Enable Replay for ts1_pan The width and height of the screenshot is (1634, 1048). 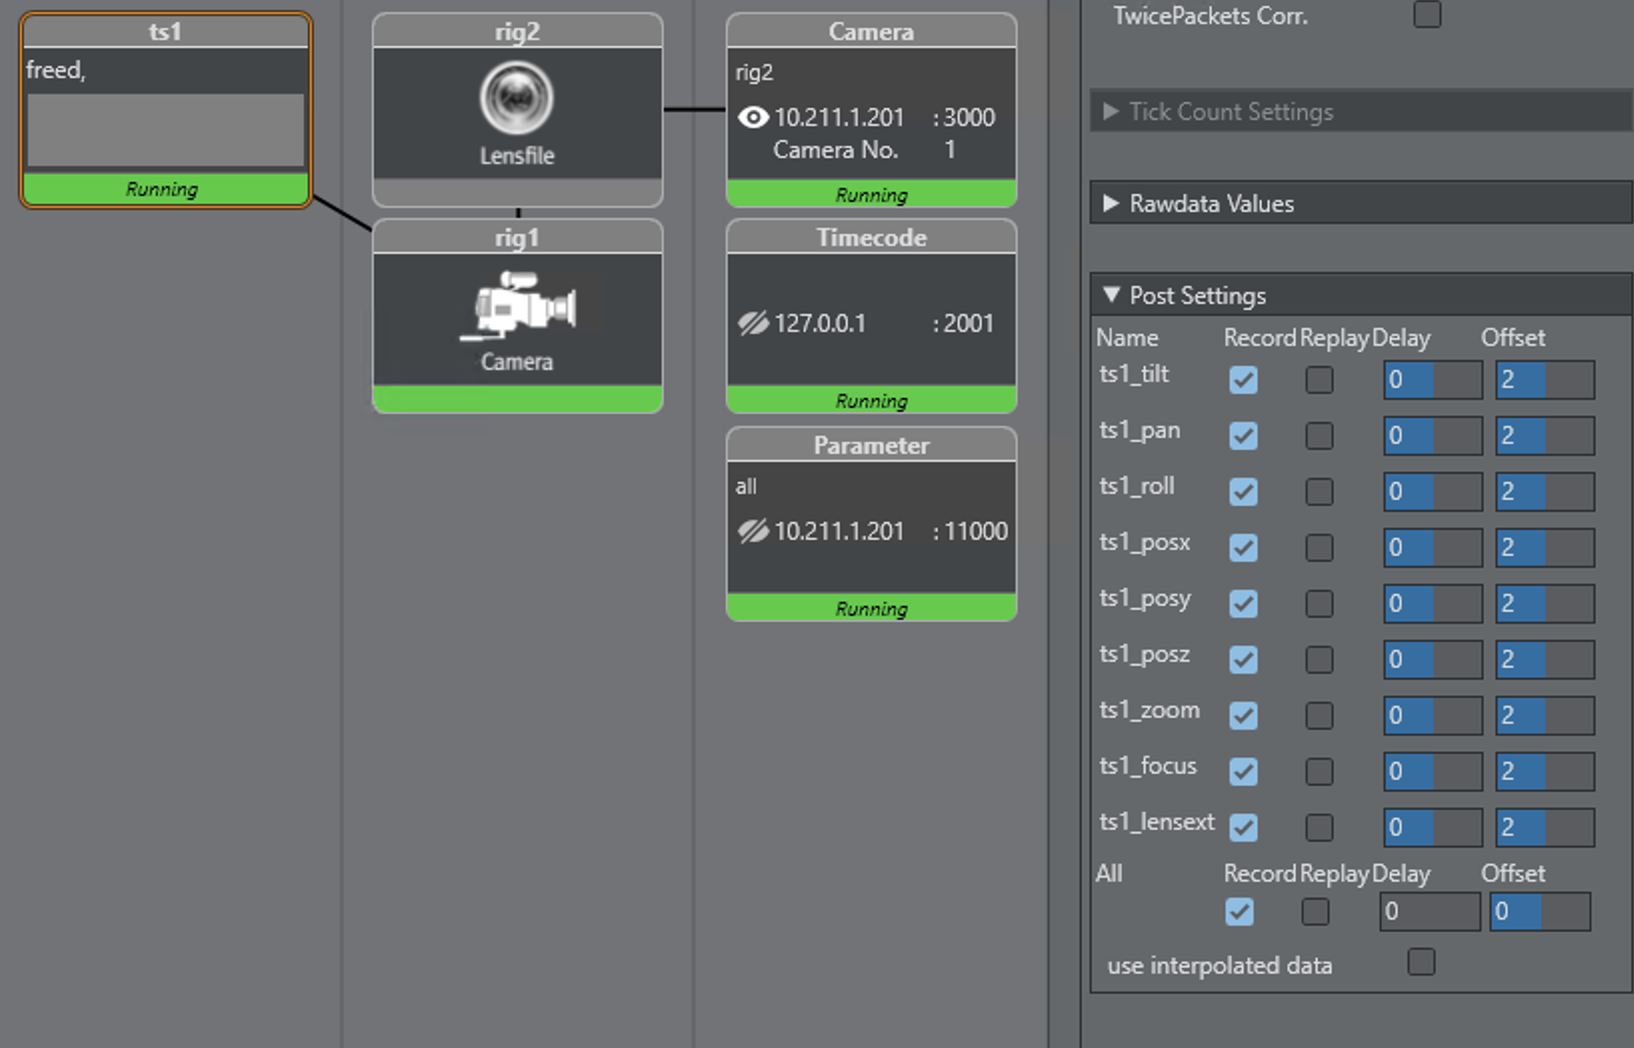[1319, 436]
